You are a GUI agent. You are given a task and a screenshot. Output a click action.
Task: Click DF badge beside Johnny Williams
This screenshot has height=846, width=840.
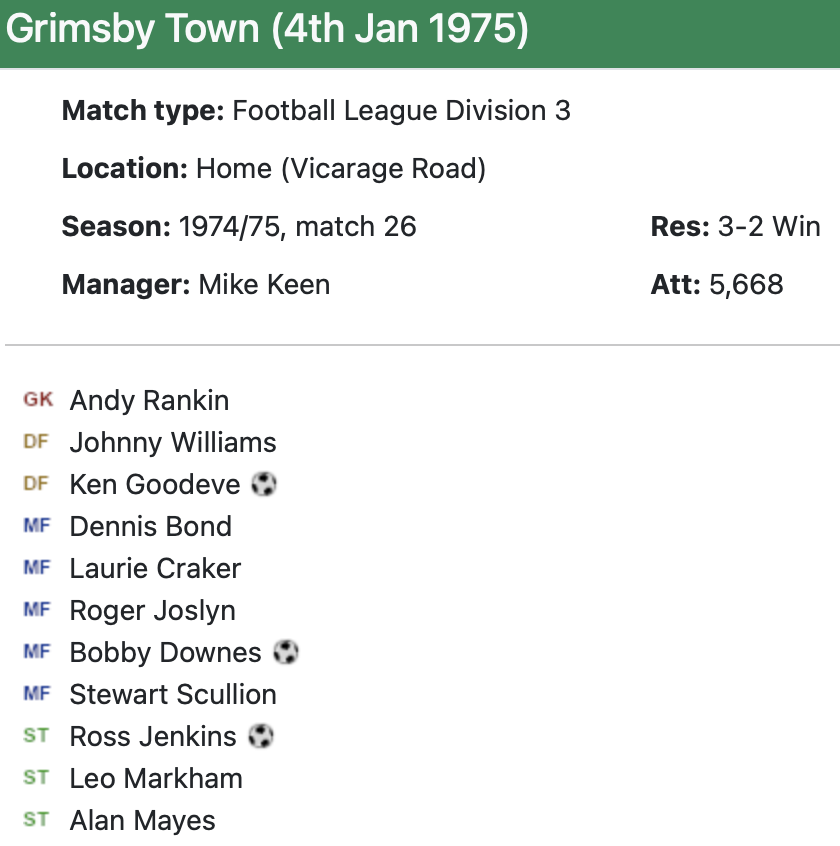point(36,442)
